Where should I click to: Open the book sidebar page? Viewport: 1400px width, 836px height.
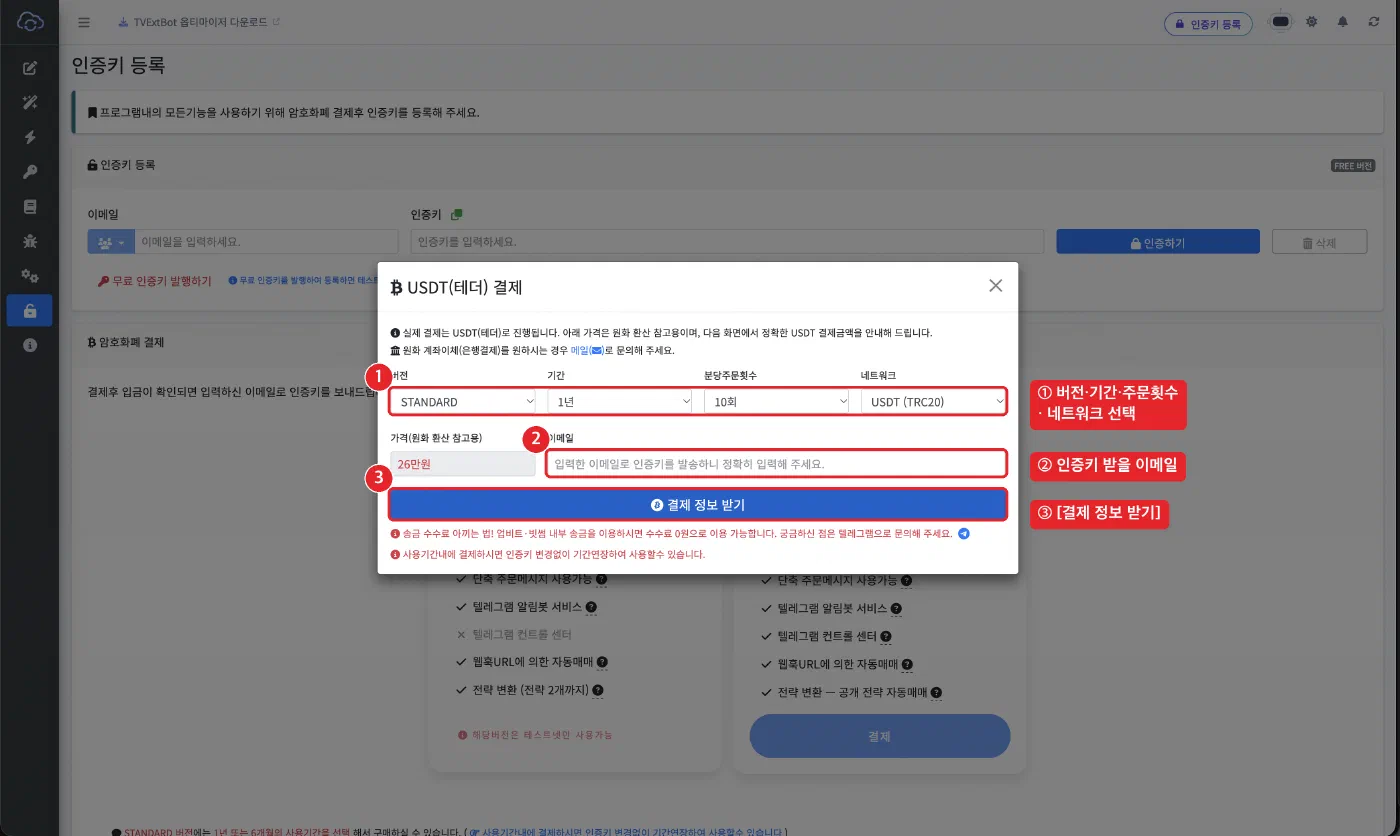click(x=30, y=207)
